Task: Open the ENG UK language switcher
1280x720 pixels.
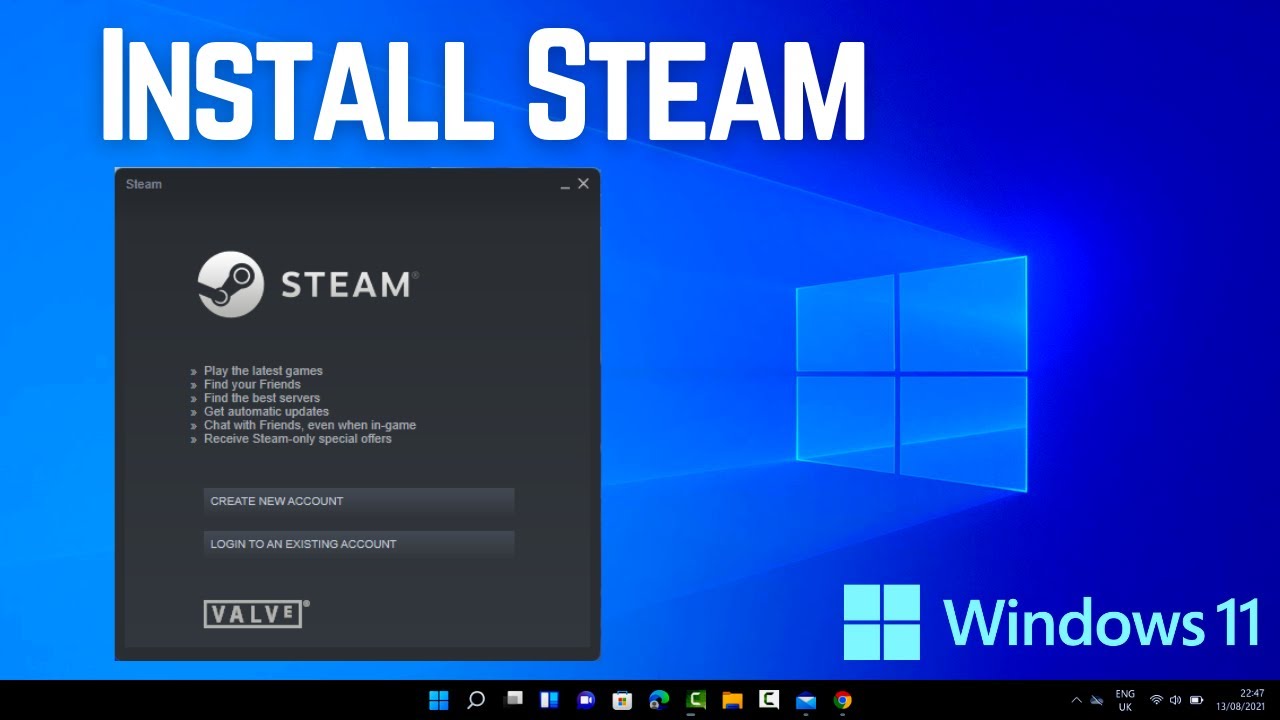Action: tap(1124, 700)
